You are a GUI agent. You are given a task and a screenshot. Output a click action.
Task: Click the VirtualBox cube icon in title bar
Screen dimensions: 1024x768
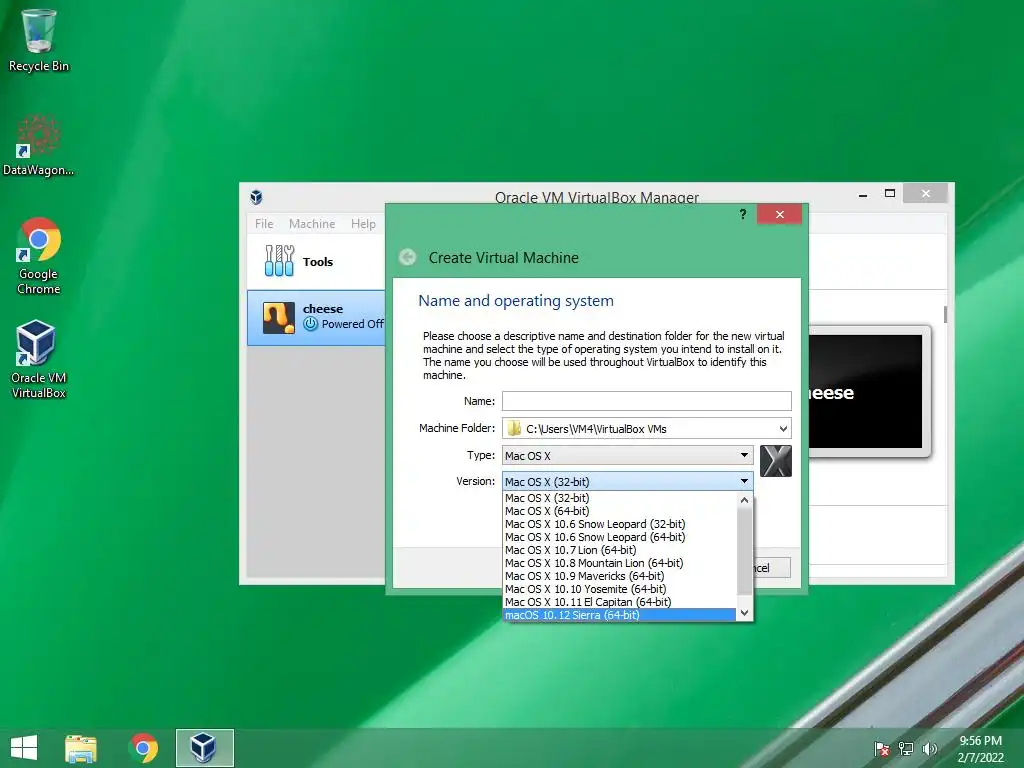[x=256, y=197]
